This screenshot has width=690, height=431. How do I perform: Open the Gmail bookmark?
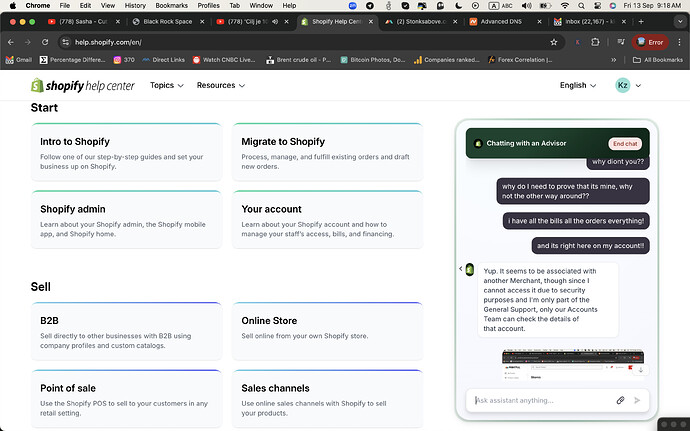click(19, 60)
